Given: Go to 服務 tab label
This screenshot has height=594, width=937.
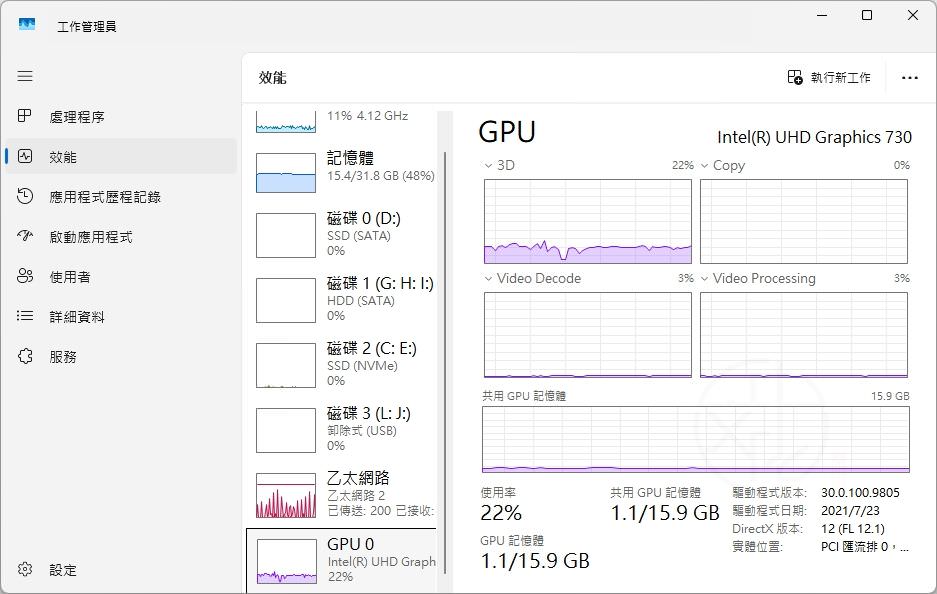Looking at the screenshot, I should tap(63, 357).
